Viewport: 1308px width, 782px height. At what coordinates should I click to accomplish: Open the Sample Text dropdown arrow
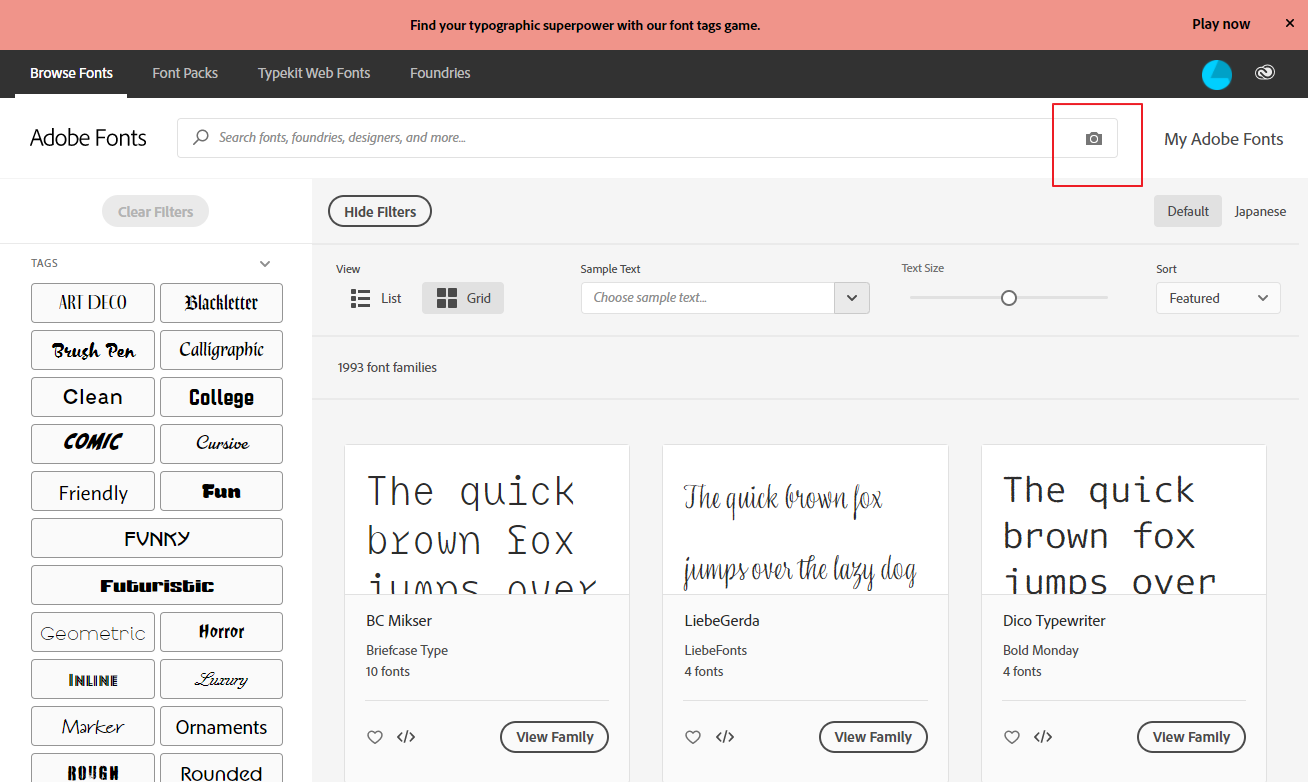click(x=852, y=298)
